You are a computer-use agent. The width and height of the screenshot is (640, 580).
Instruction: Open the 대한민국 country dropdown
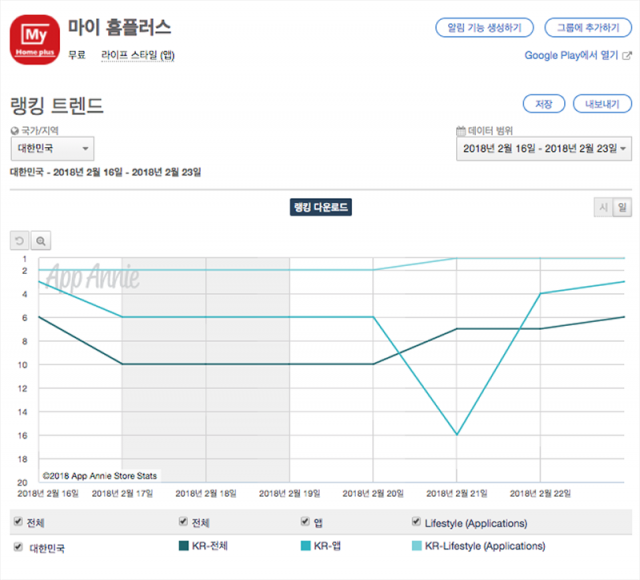tap(52, 149)
